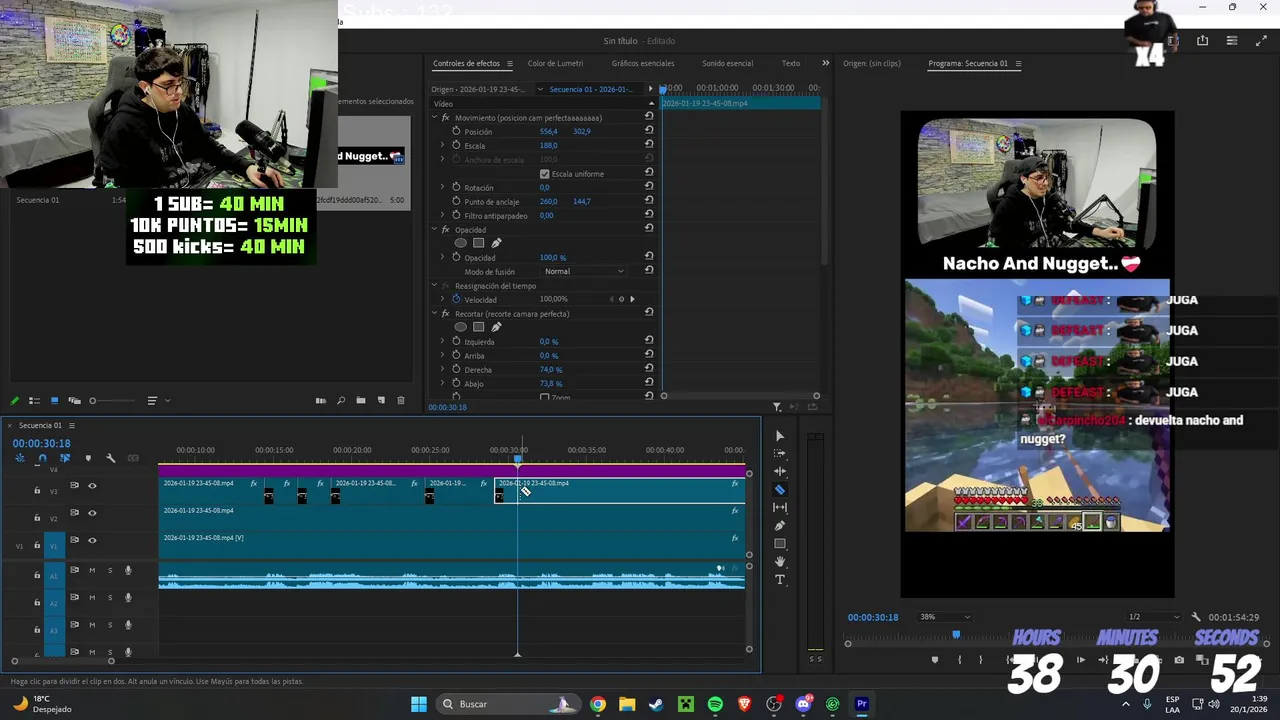Toggle Snap magnet in the timeline
Screen dimensions: 1280x720
pos(42,458)
